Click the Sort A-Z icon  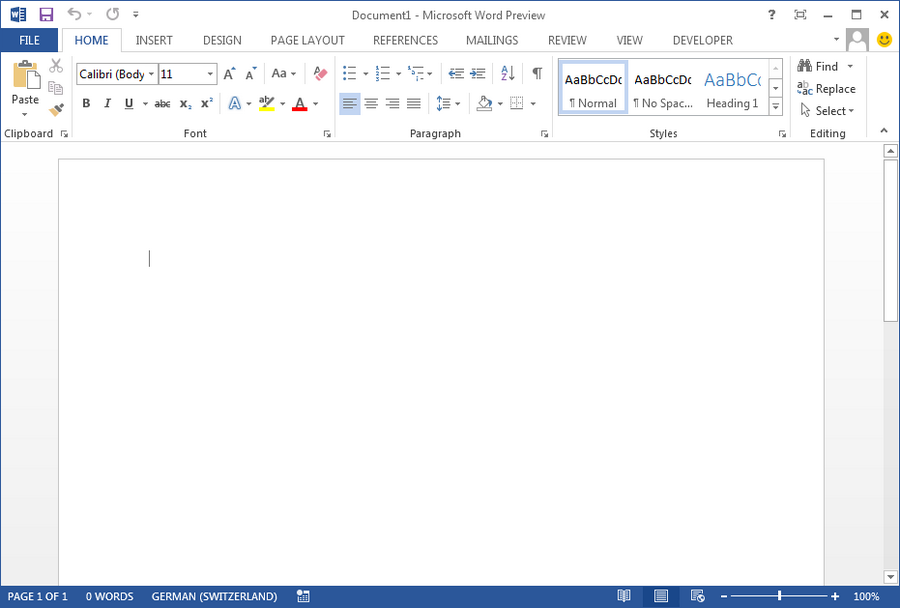coord(507,74)
